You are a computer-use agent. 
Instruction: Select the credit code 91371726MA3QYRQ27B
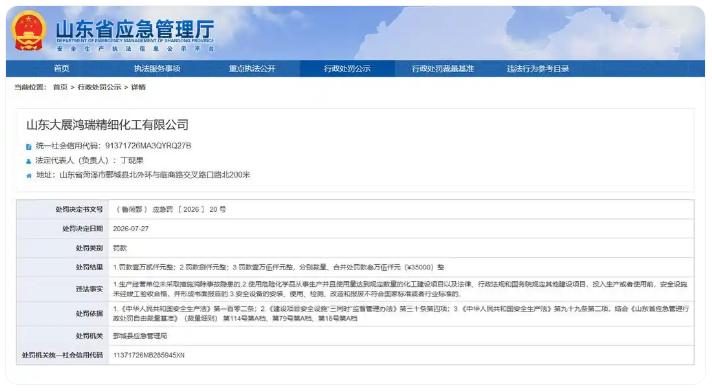[148, 146]
